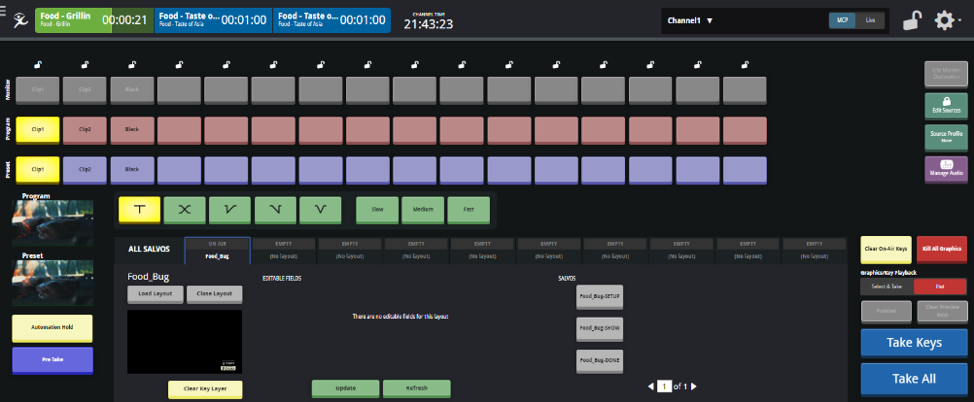
Task: Open the hamburger menu in top-left corner
Action: pyautogui.click(x=3, y=10)
